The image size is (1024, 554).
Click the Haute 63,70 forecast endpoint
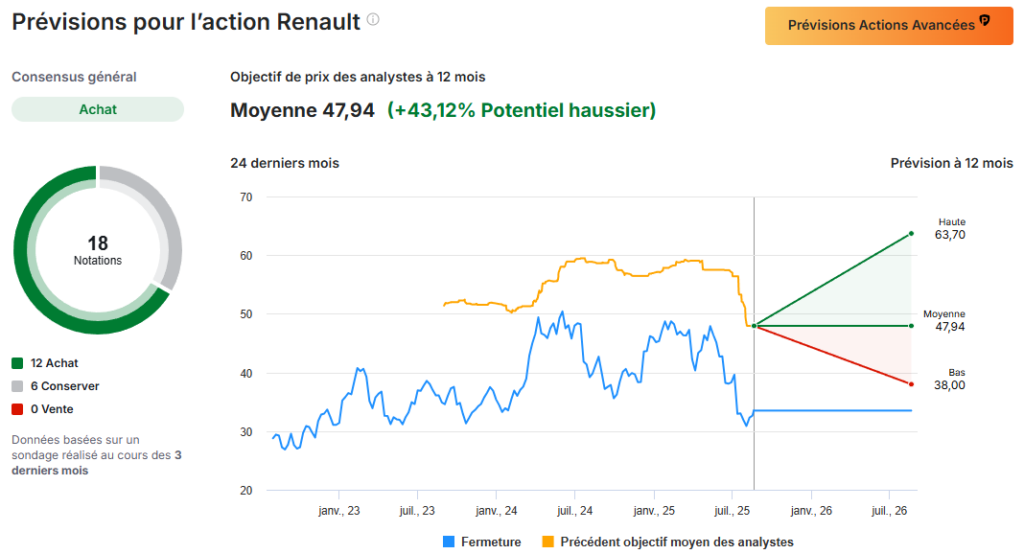[x=911, y=234]
